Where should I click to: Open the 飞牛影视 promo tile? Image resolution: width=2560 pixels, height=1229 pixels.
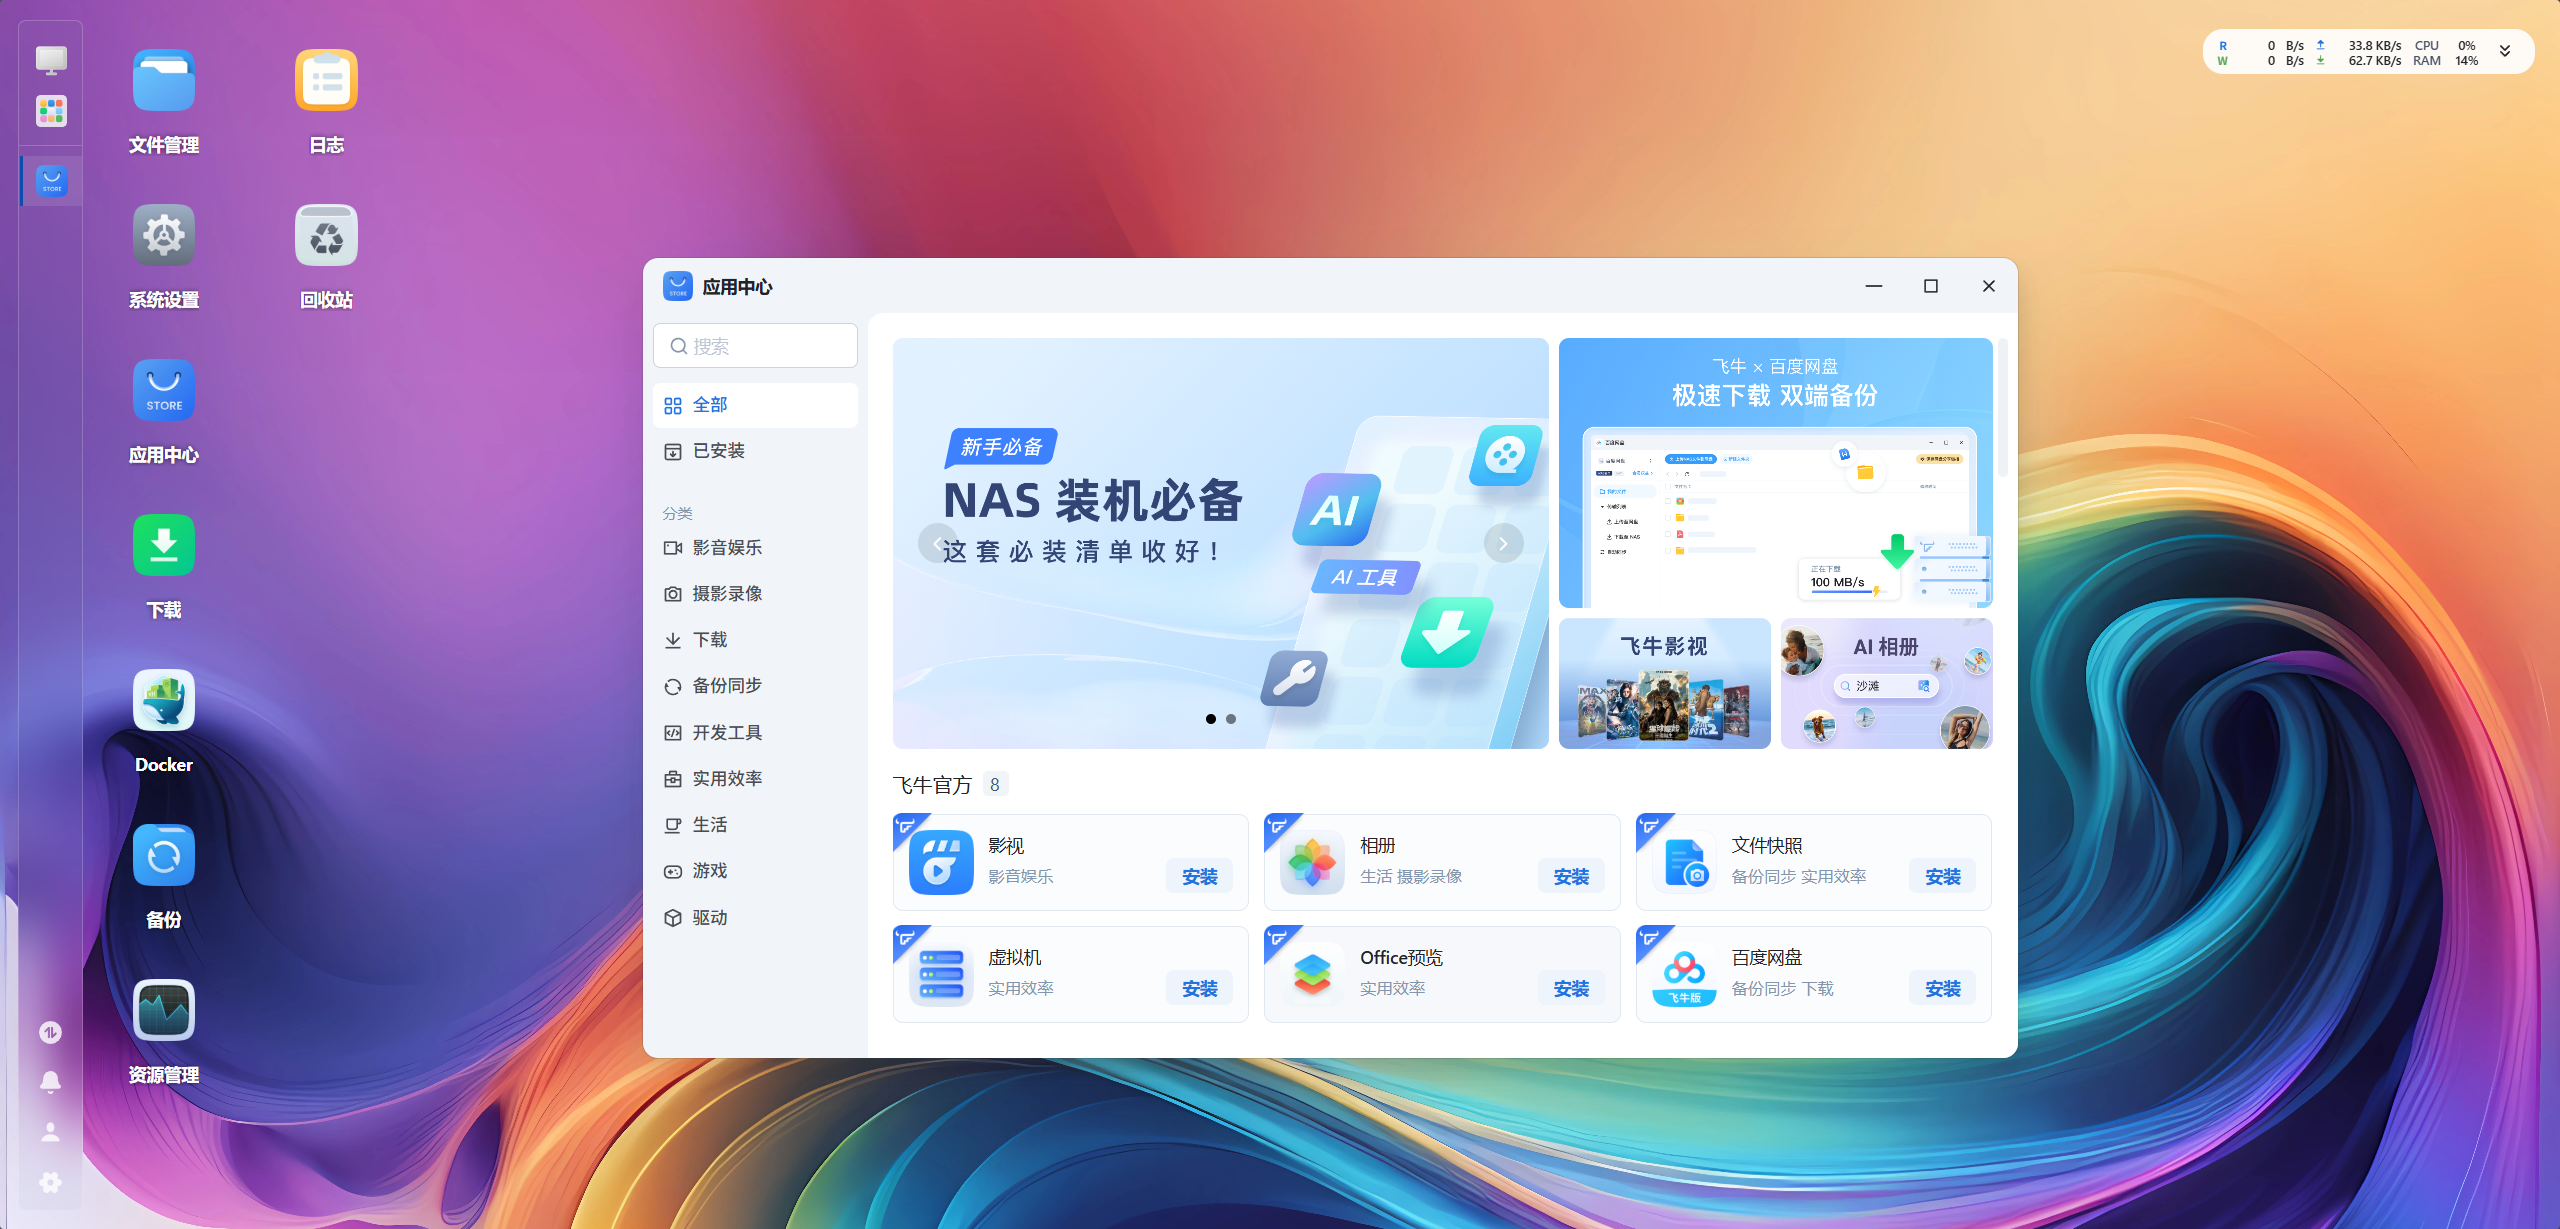tap(1664, 683)
